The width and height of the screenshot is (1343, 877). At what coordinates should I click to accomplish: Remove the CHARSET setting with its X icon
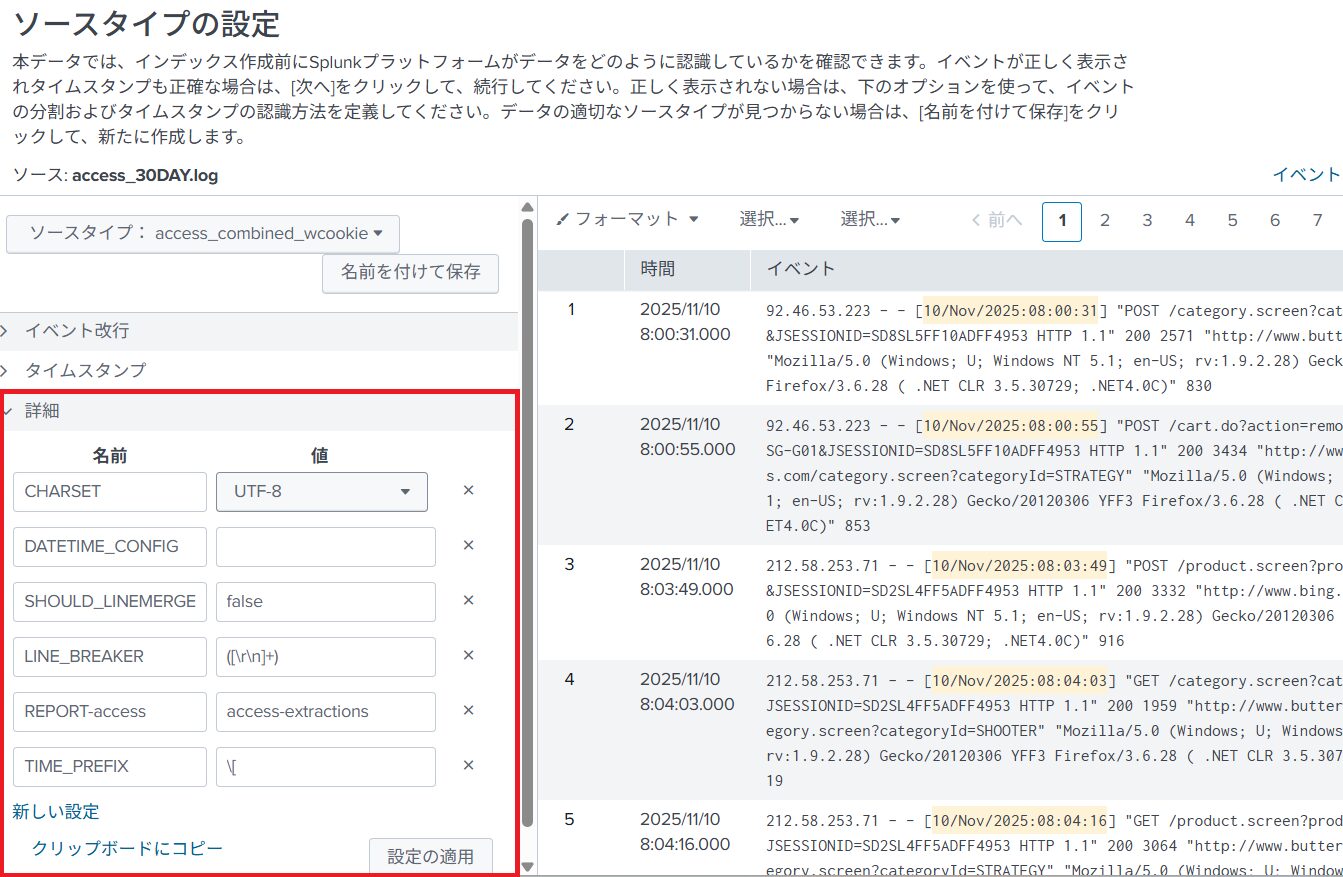467,491
